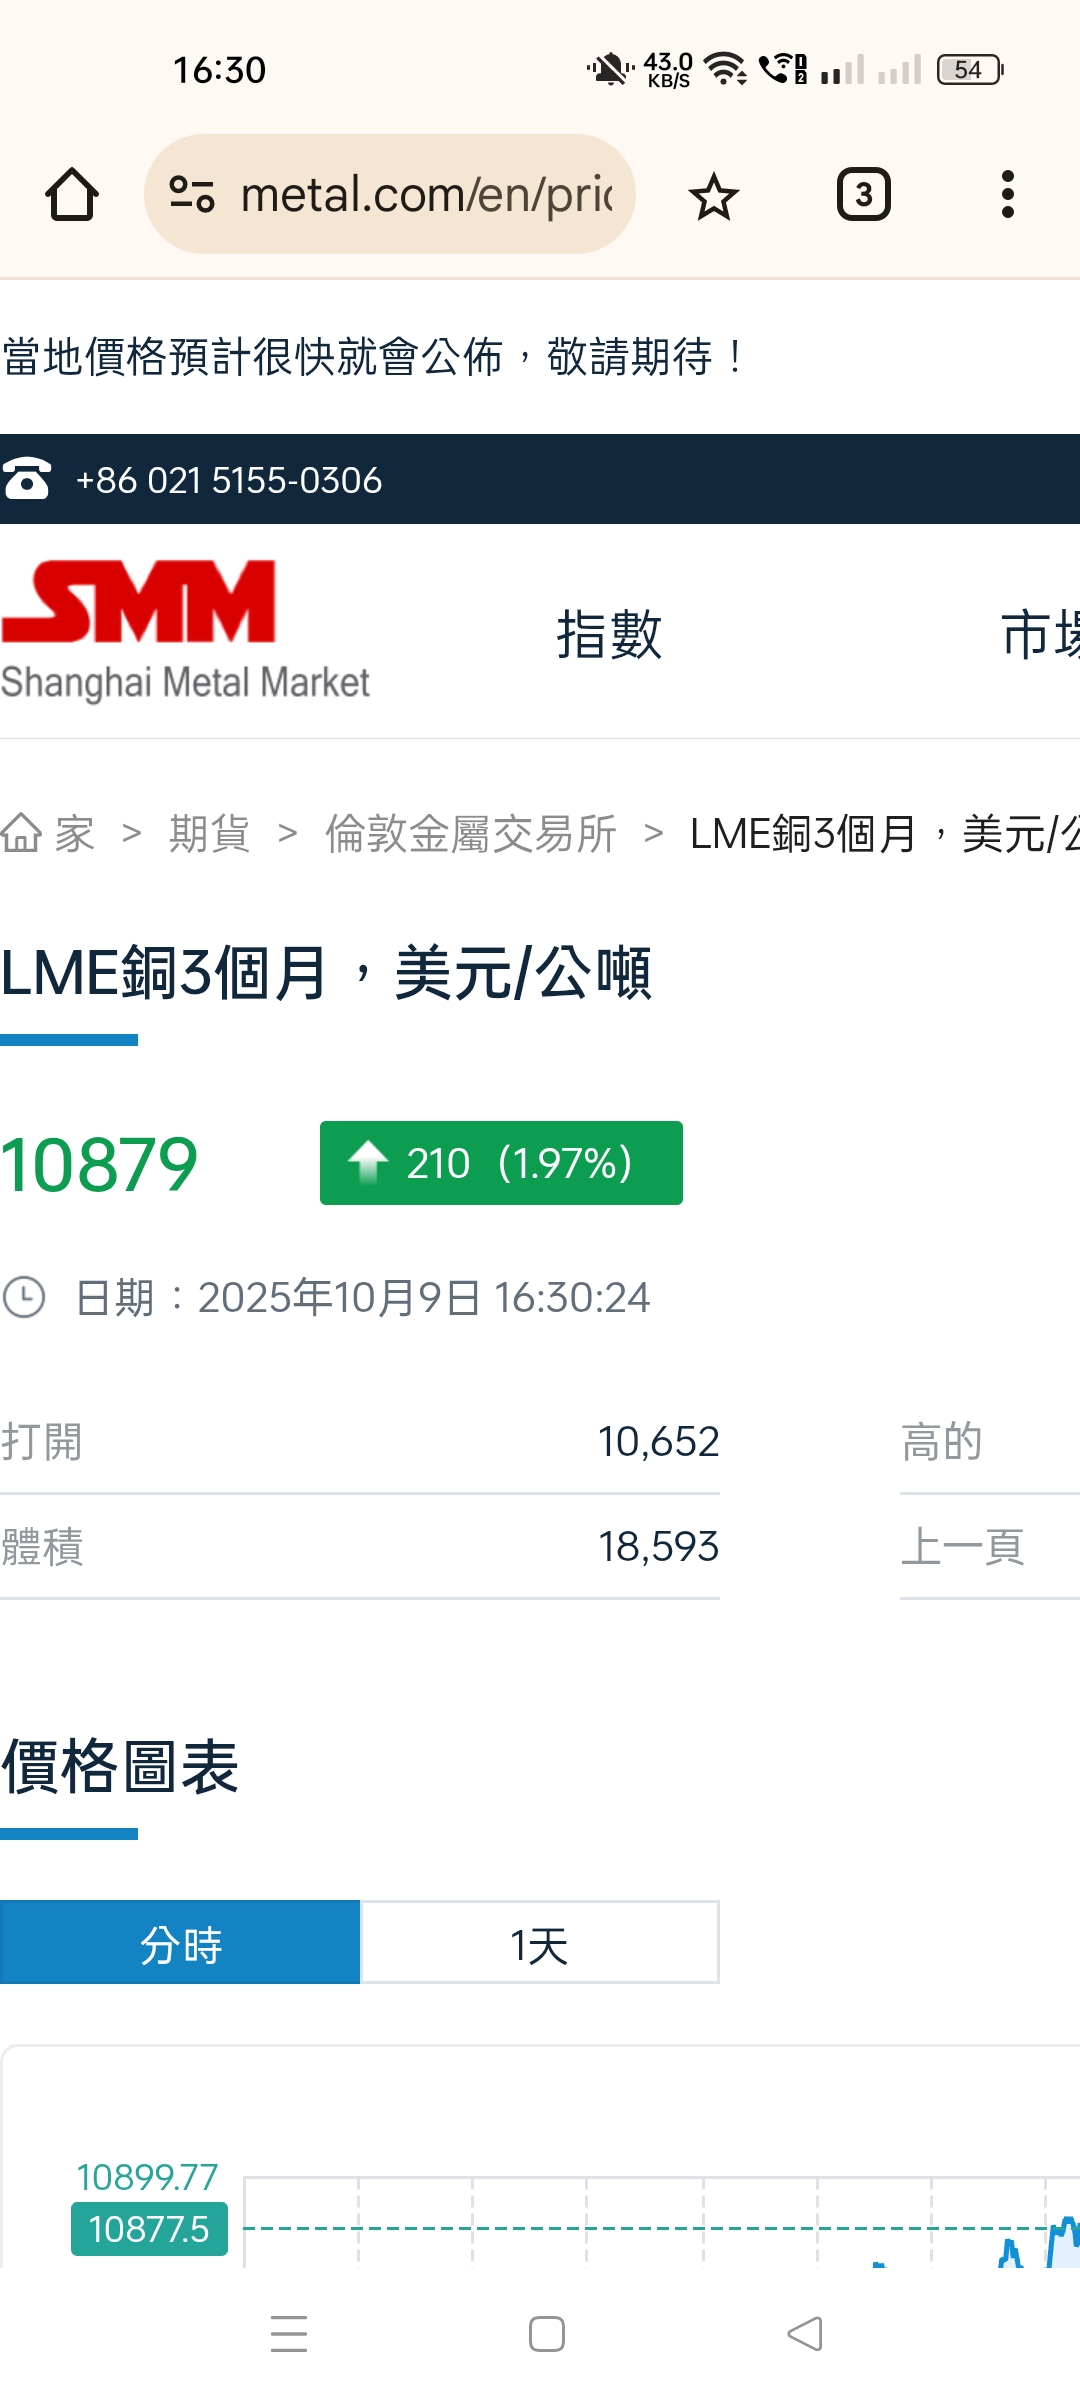The image size is (1080, 2400).
Task: Tap the browser home icon
Action: (x=72, y=194)
